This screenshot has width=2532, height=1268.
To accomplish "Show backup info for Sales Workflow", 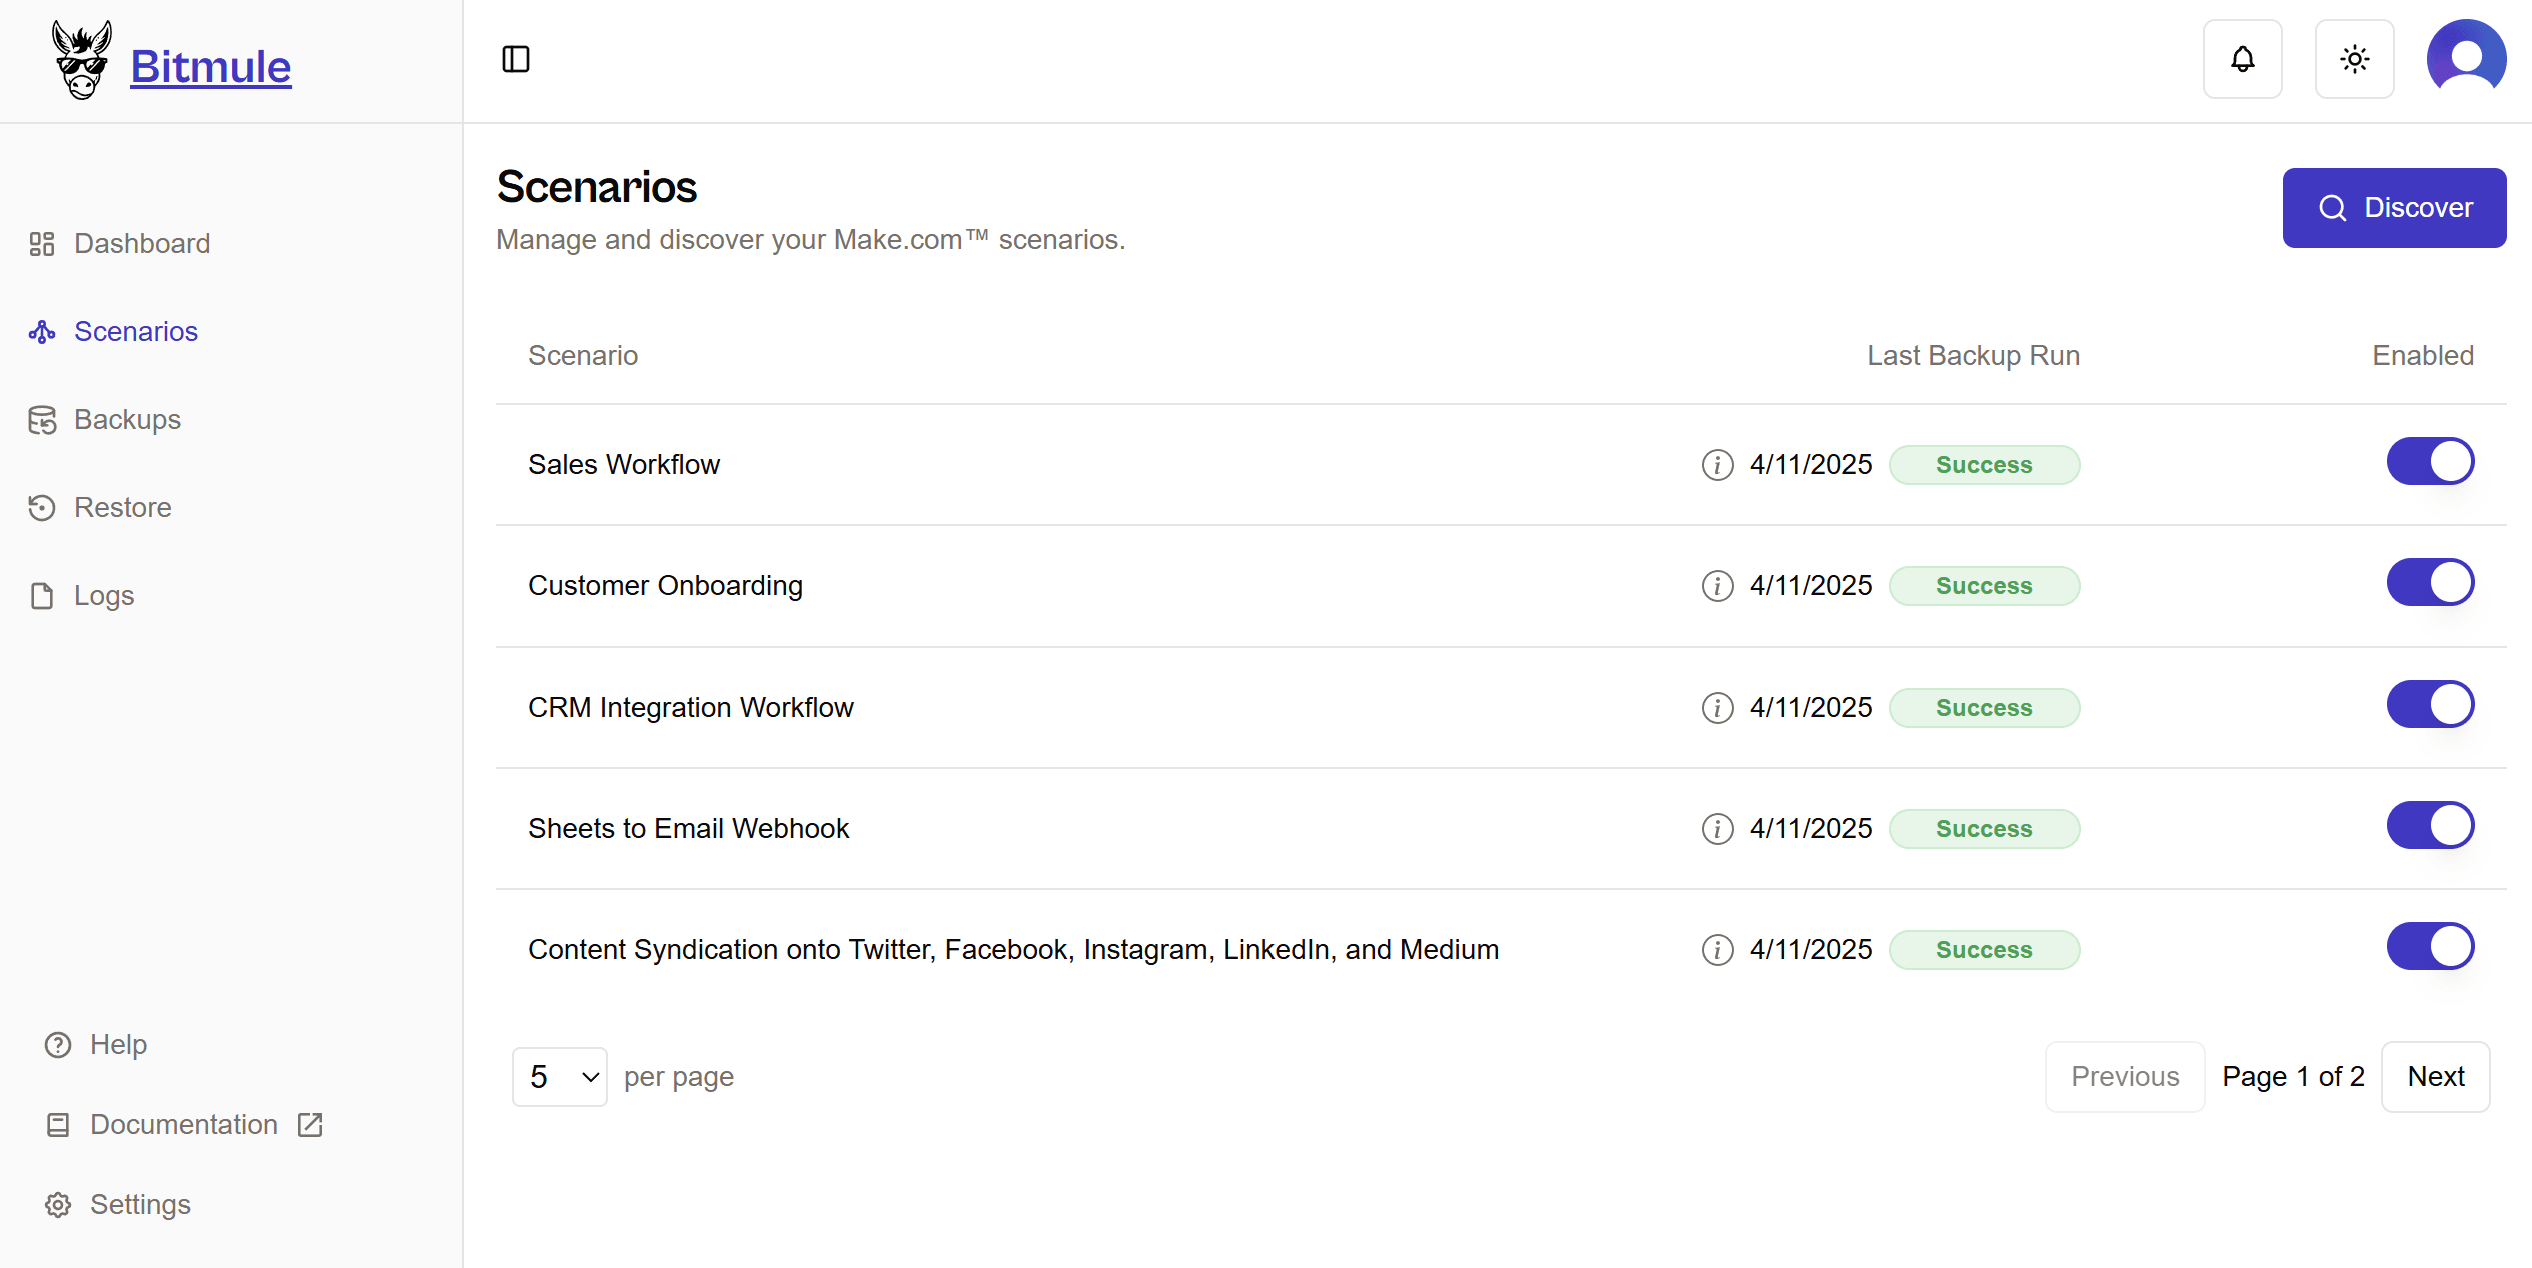I will pyautogui.click(x=1717, y=465).
